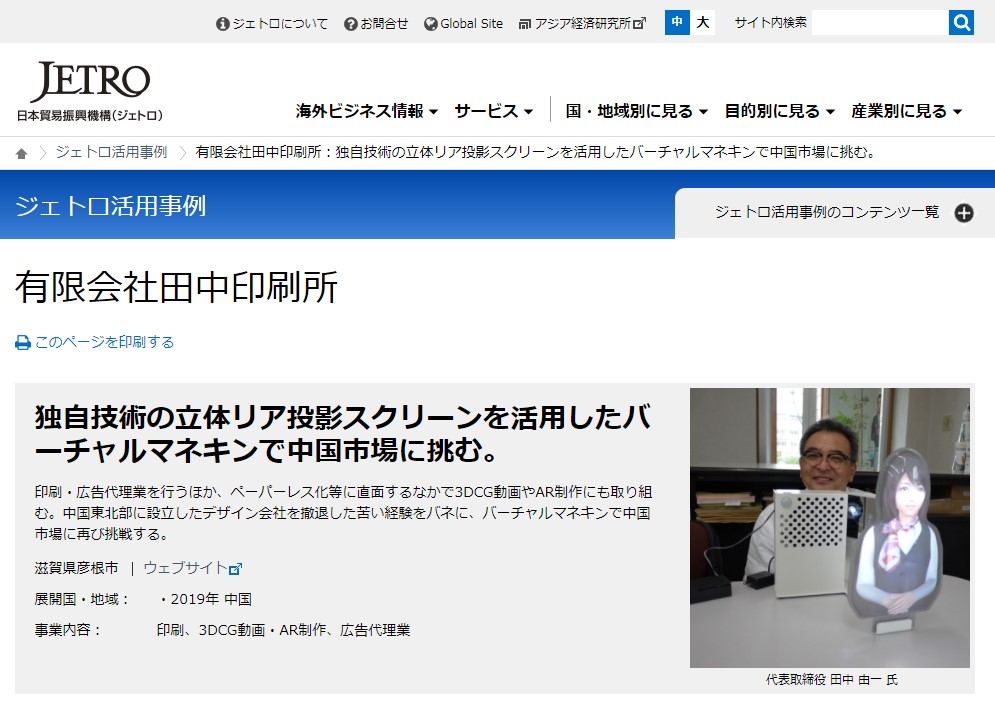Image resolution: width=995 pixels, height=714 pixels.
Task: Focus the サイト内検索 search field
Action: point(880,23)
